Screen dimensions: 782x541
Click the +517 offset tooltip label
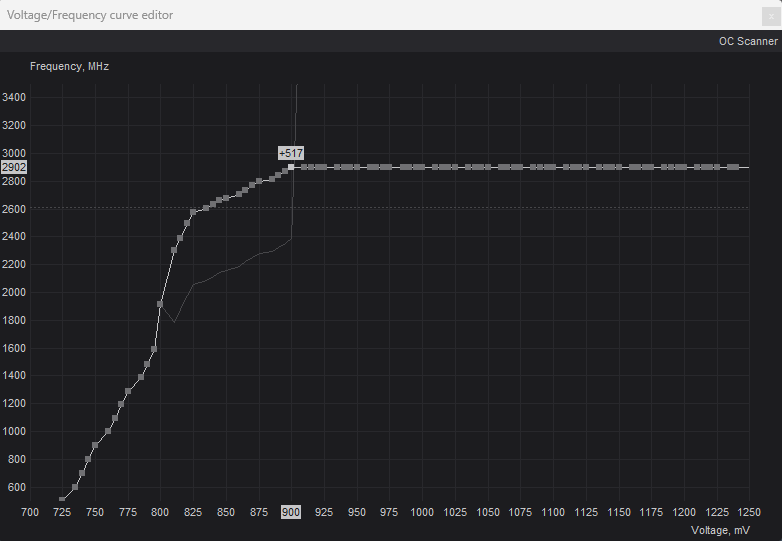click(x=291, y=153)
